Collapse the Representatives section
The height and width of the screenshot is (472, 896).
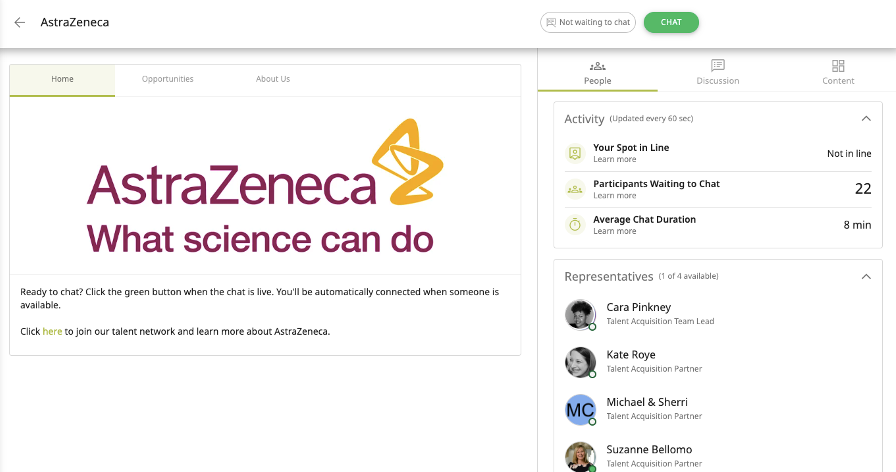click(866, 276)
